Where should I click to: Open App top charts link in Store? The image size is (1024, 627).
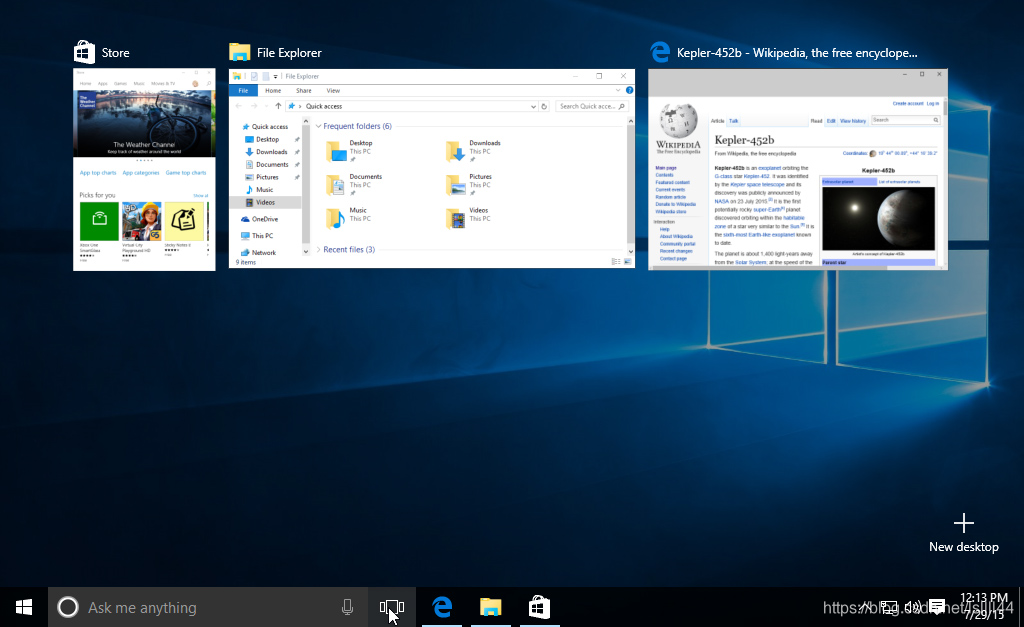pos(98,173)
